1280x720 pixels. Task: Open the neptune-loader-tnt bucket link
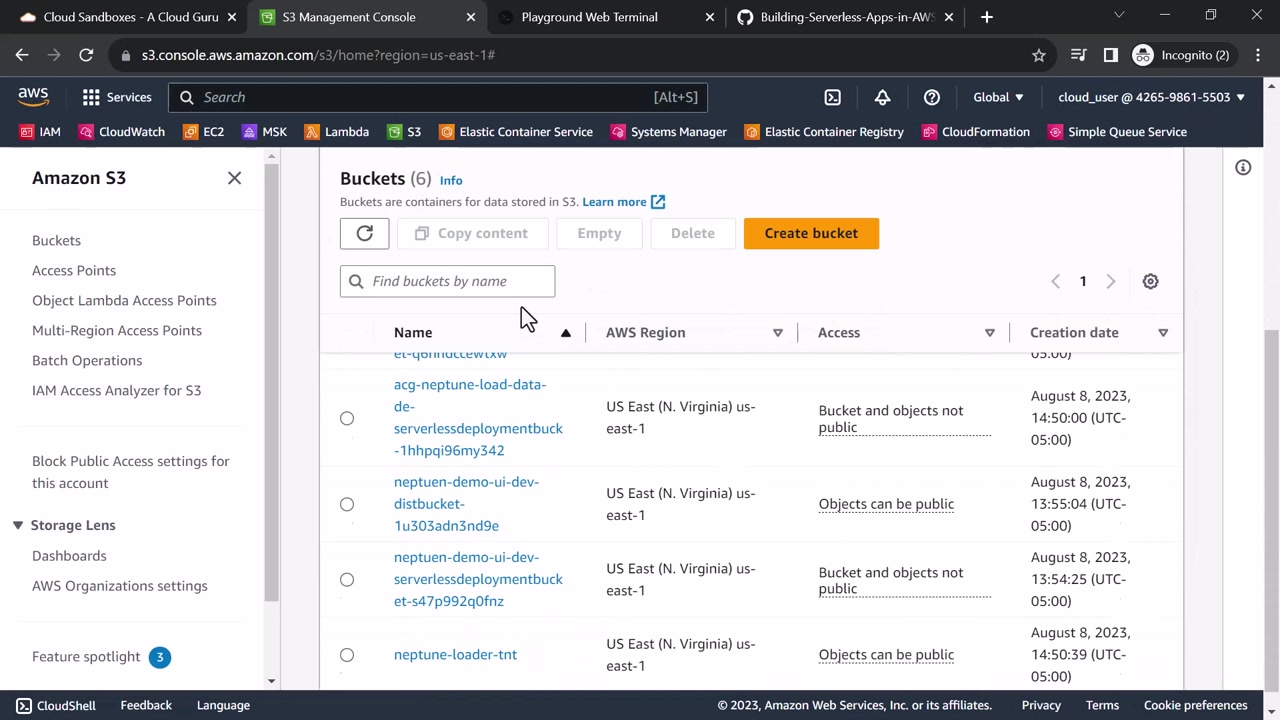[x=455, y=655]
